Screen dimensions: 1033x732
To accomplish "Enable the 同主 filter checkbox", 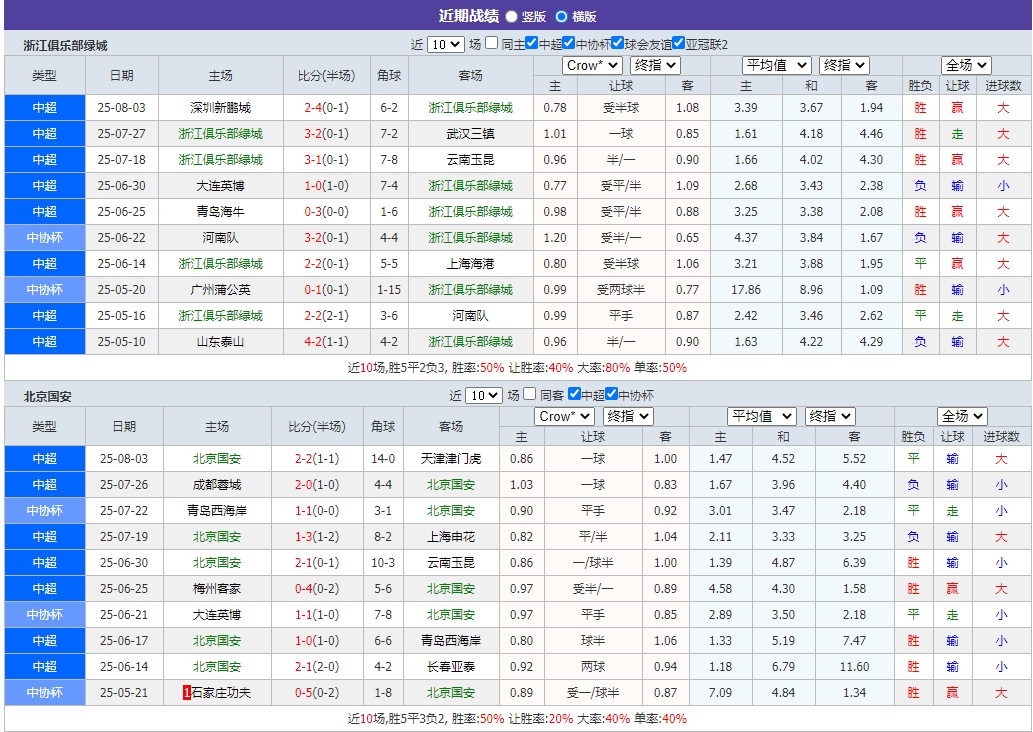I will [x=492, y=43].
